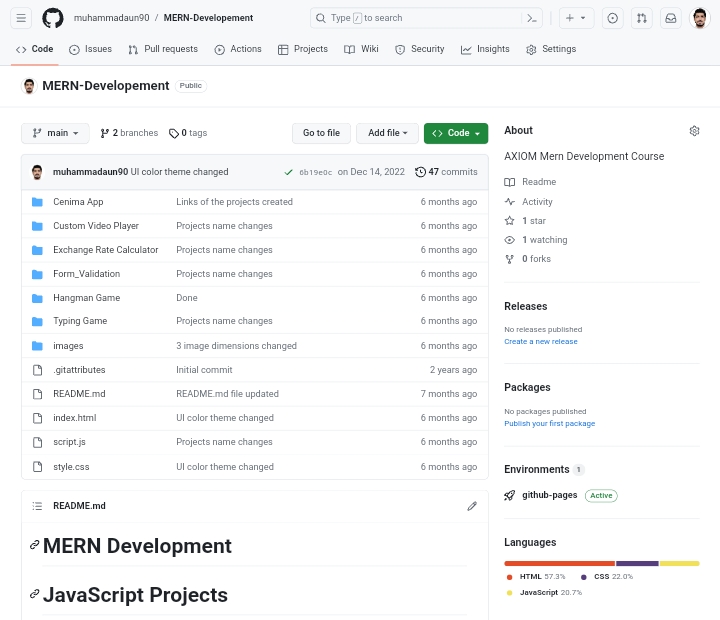Open the Typing Game folder
The height and width of the screenshot is (620, 720).
[x=80, y=321]
